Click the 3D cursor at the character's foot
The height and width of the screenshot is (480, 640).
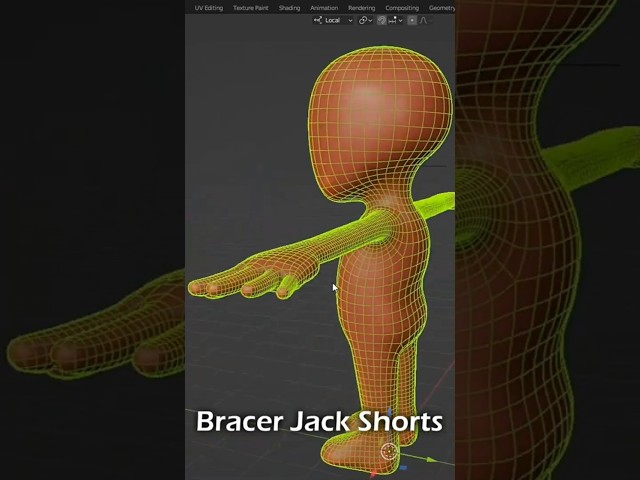pyautogui.click(x=389, y=451)
